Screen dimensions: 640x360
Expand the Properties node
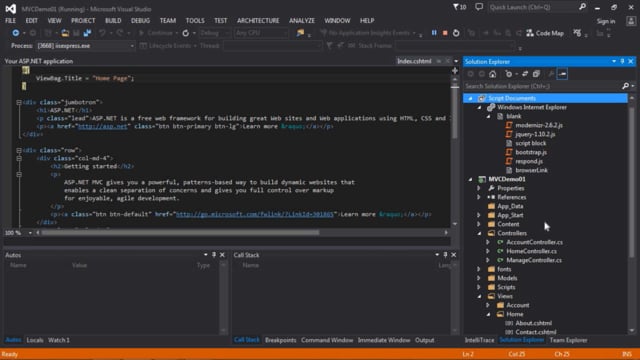click(x=479, y=188)
